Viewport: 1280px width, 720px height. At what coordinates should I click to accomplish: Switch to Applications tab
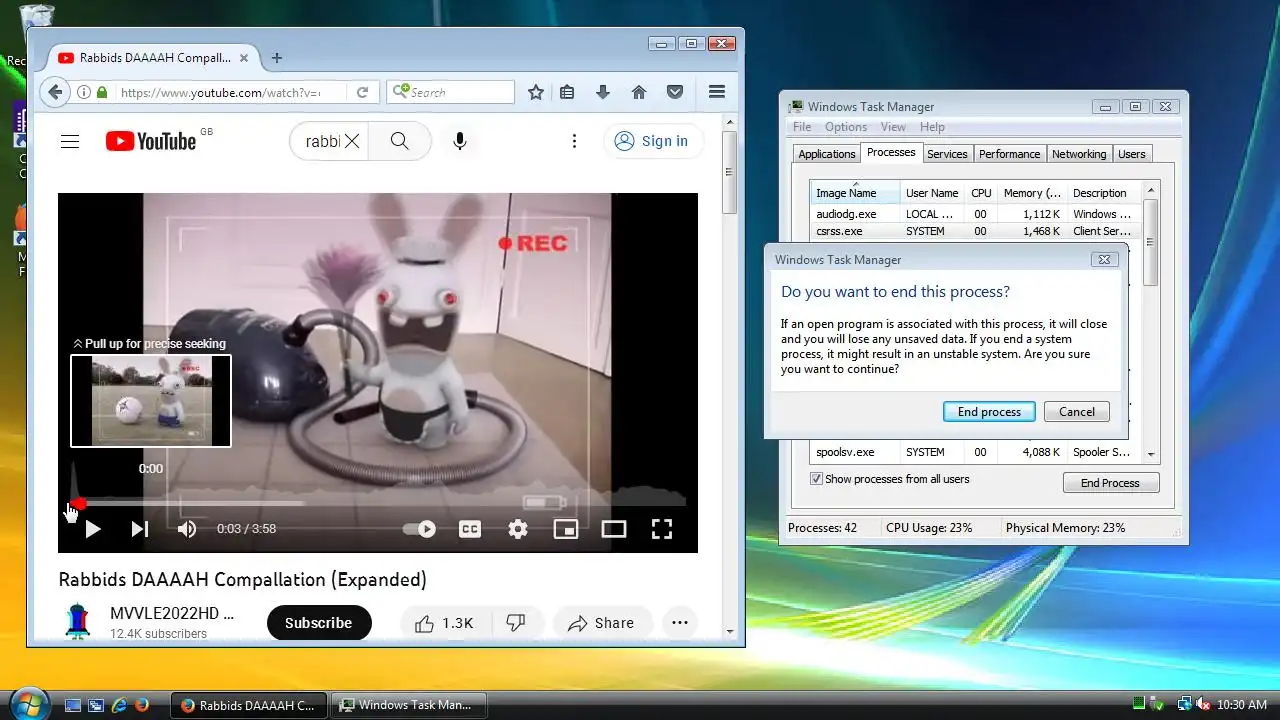coord(827,154)
